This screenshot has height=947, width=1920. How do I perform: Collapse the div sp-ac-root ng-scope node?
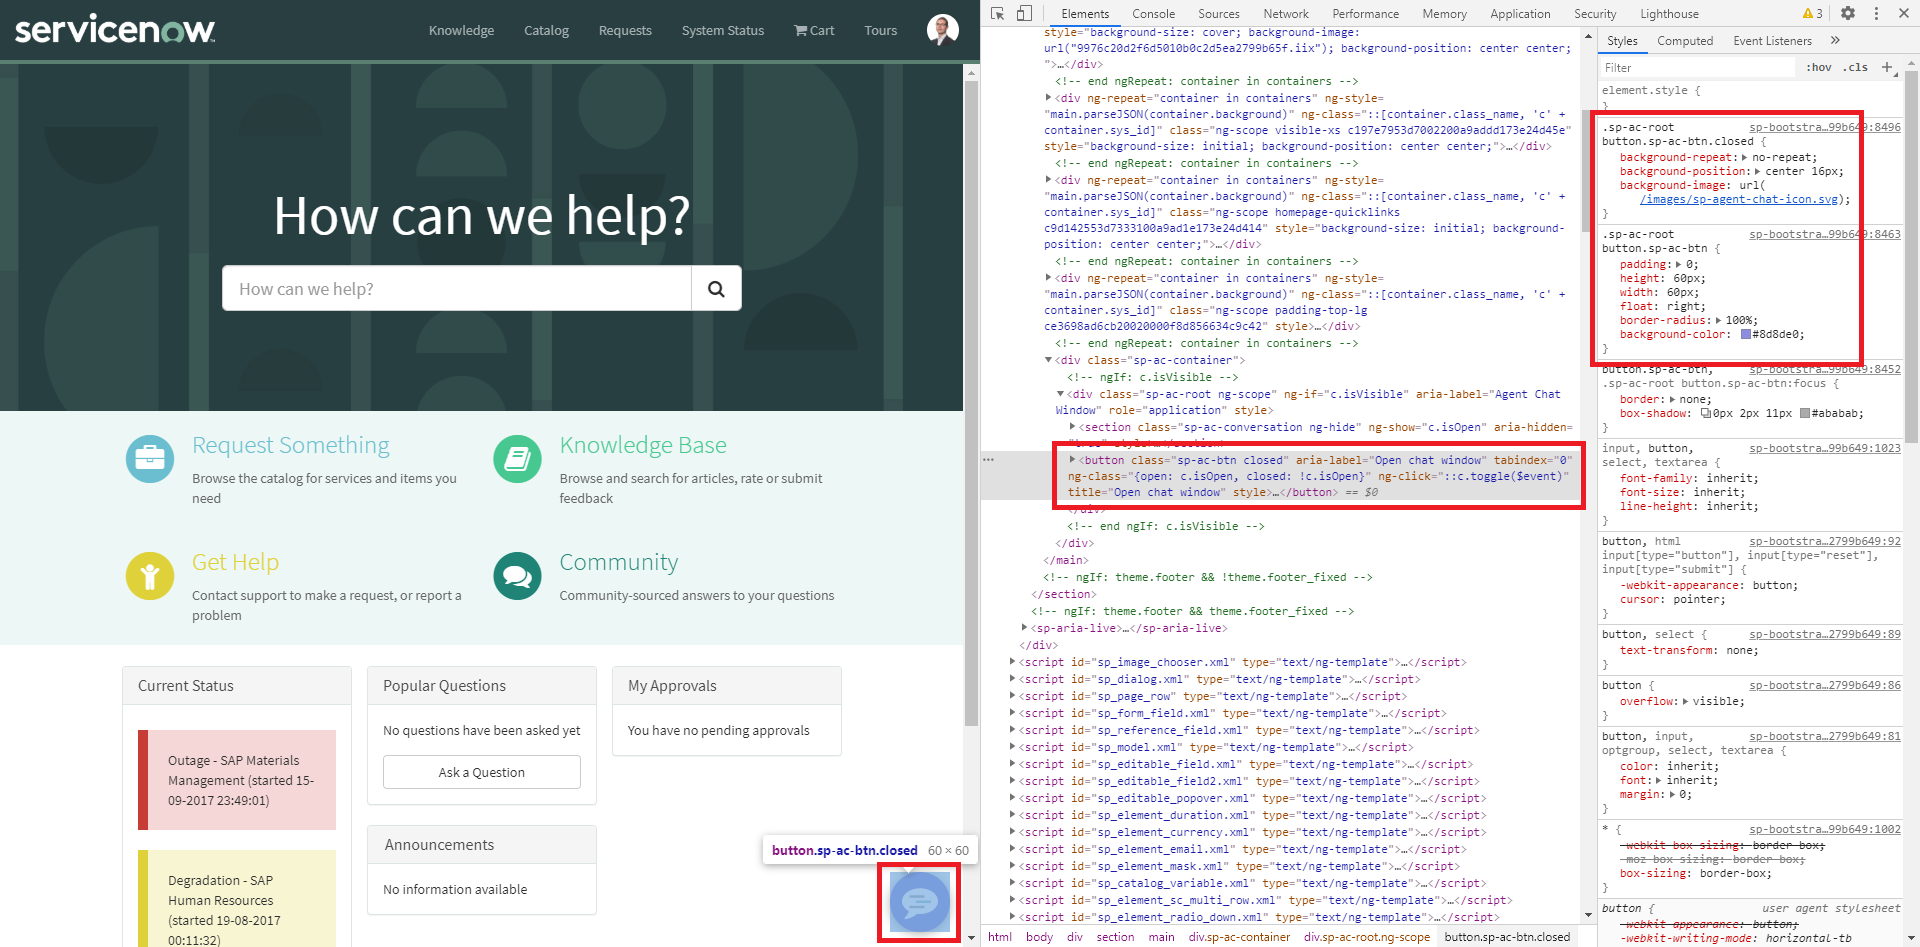click(1061, 394)
